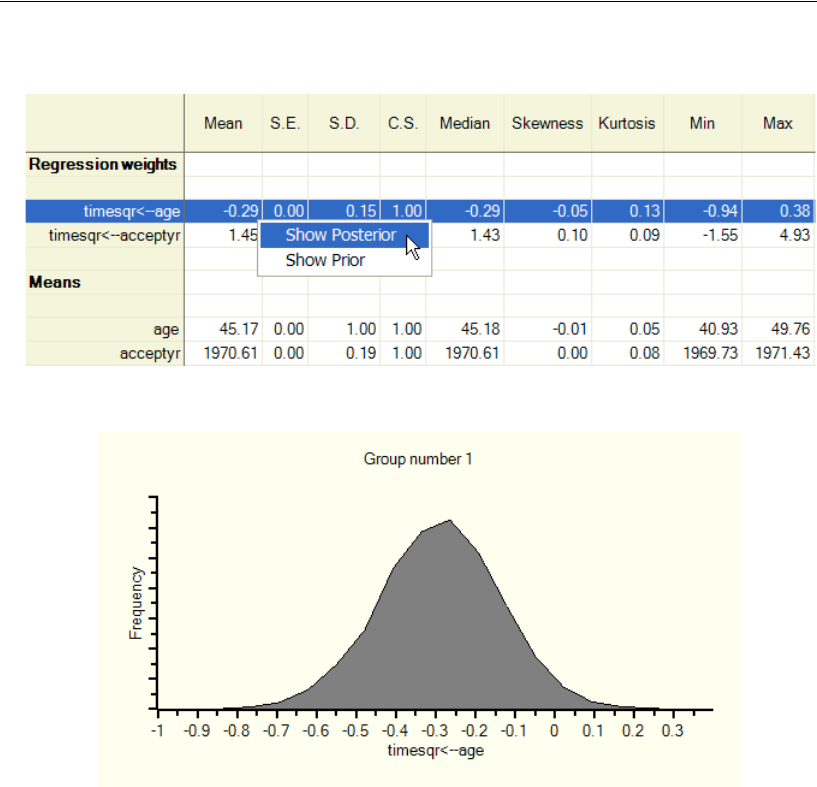Click the Max value 1971.43 for acceptyr

783,353
